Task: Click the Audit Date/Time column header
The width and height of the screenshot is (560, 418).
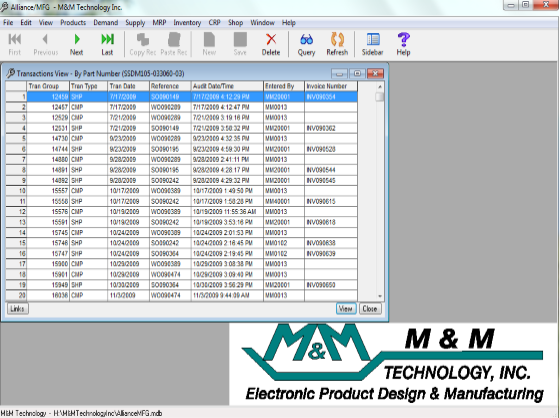Action: tap(227, 86)
